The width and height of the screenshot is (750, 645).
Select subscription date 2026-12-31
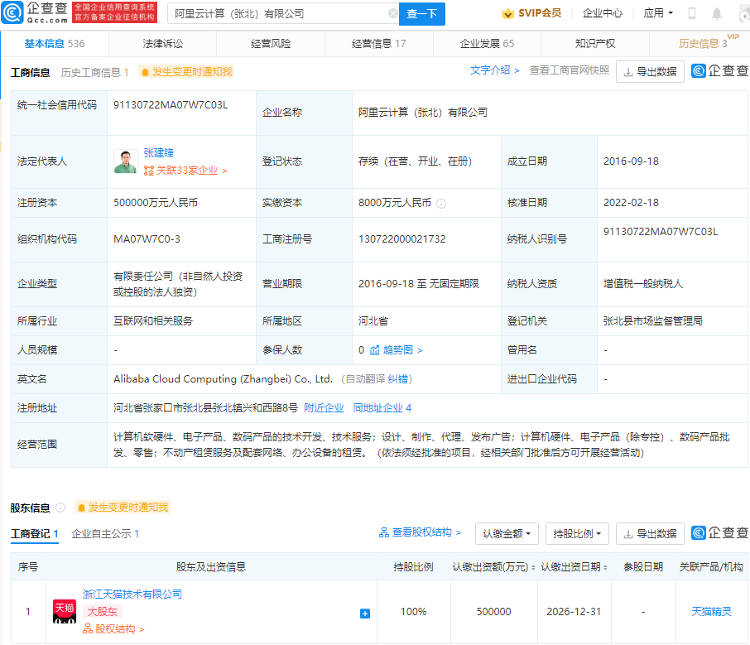click(574, 612)
